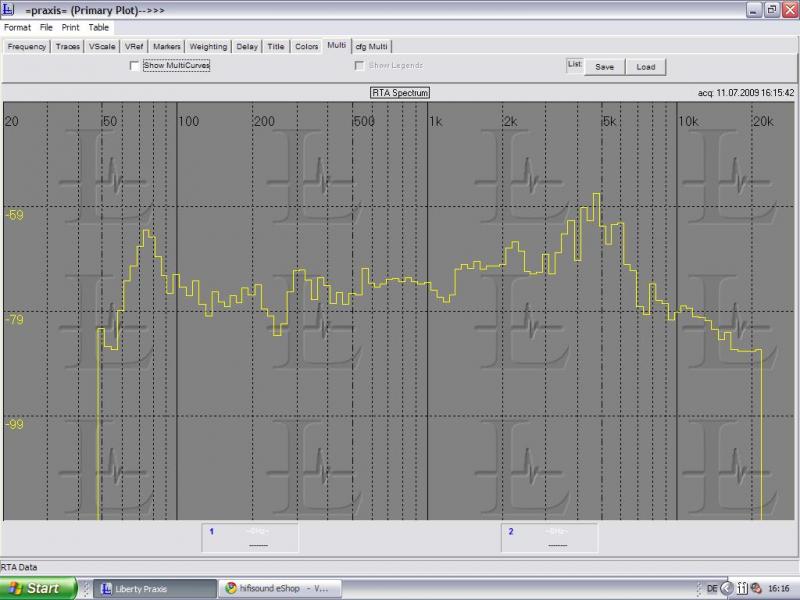Switch to the Weighting tab
Image resolution: width=800 pixels, height=600 pixels.
[208, 46]
